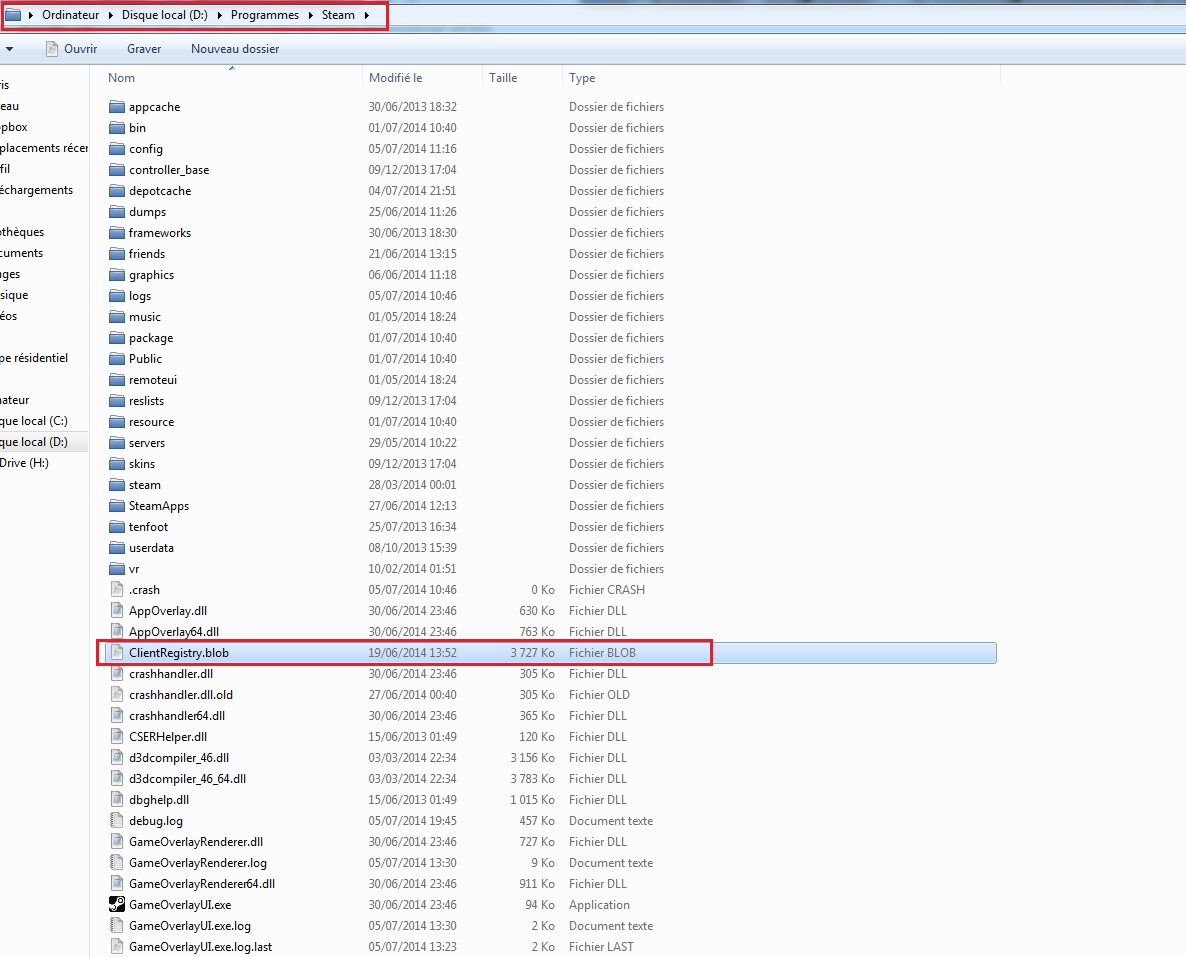Select the skins folder name
1186x957 pixels.
141,464
